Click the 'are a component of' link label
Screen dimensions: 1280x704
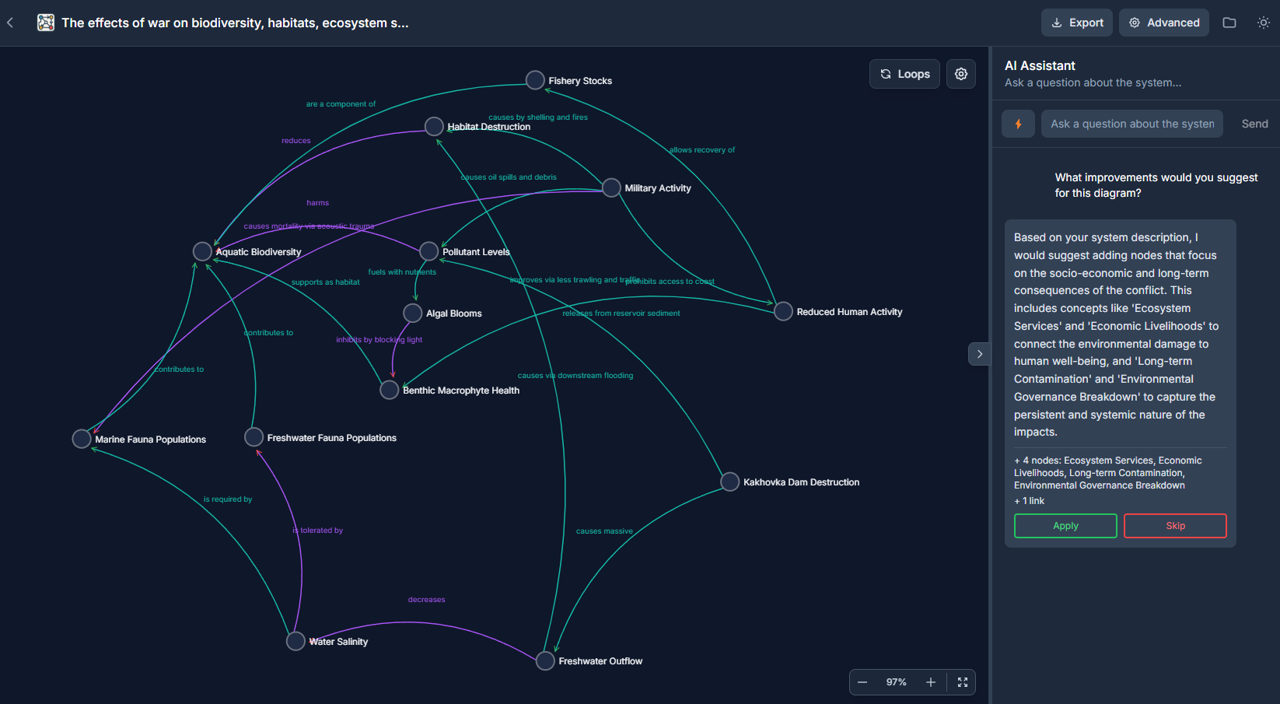pos(341,104)
